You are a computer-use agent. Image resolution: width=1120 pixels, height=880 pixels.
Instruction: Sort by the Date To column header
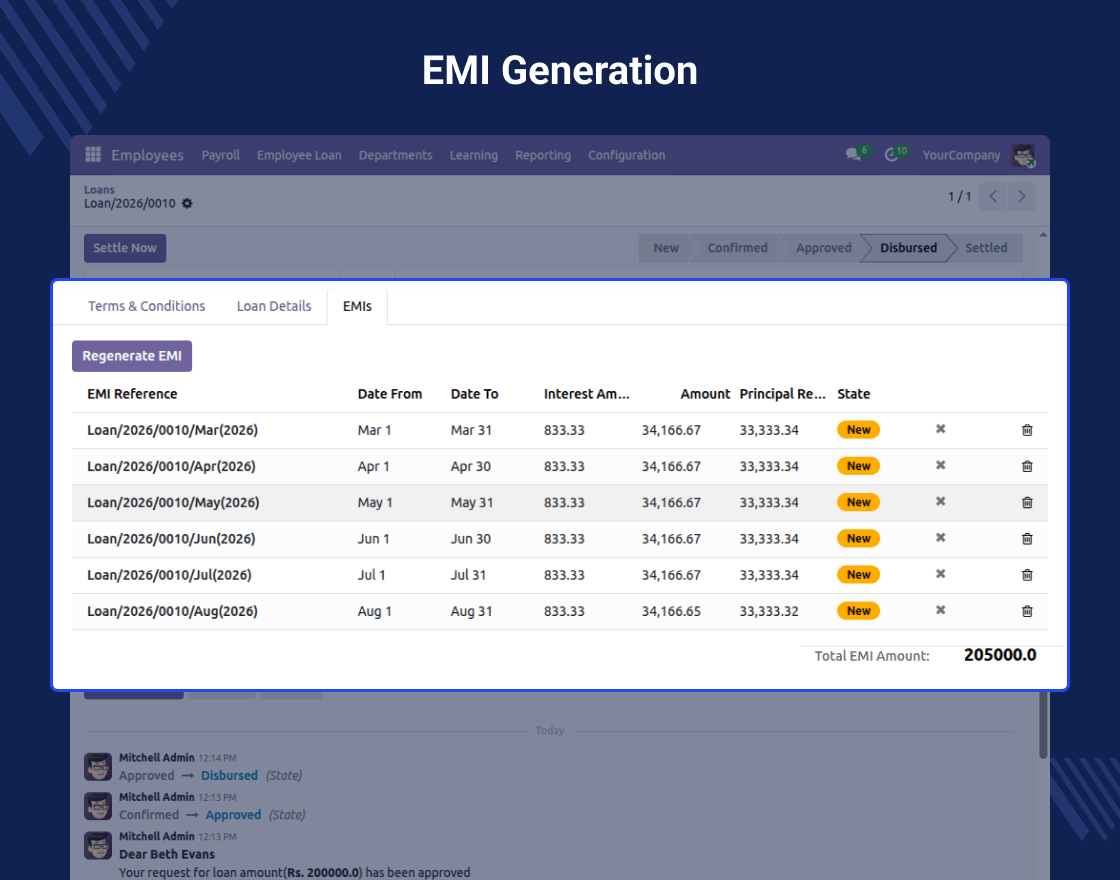[x=474, y=394]
